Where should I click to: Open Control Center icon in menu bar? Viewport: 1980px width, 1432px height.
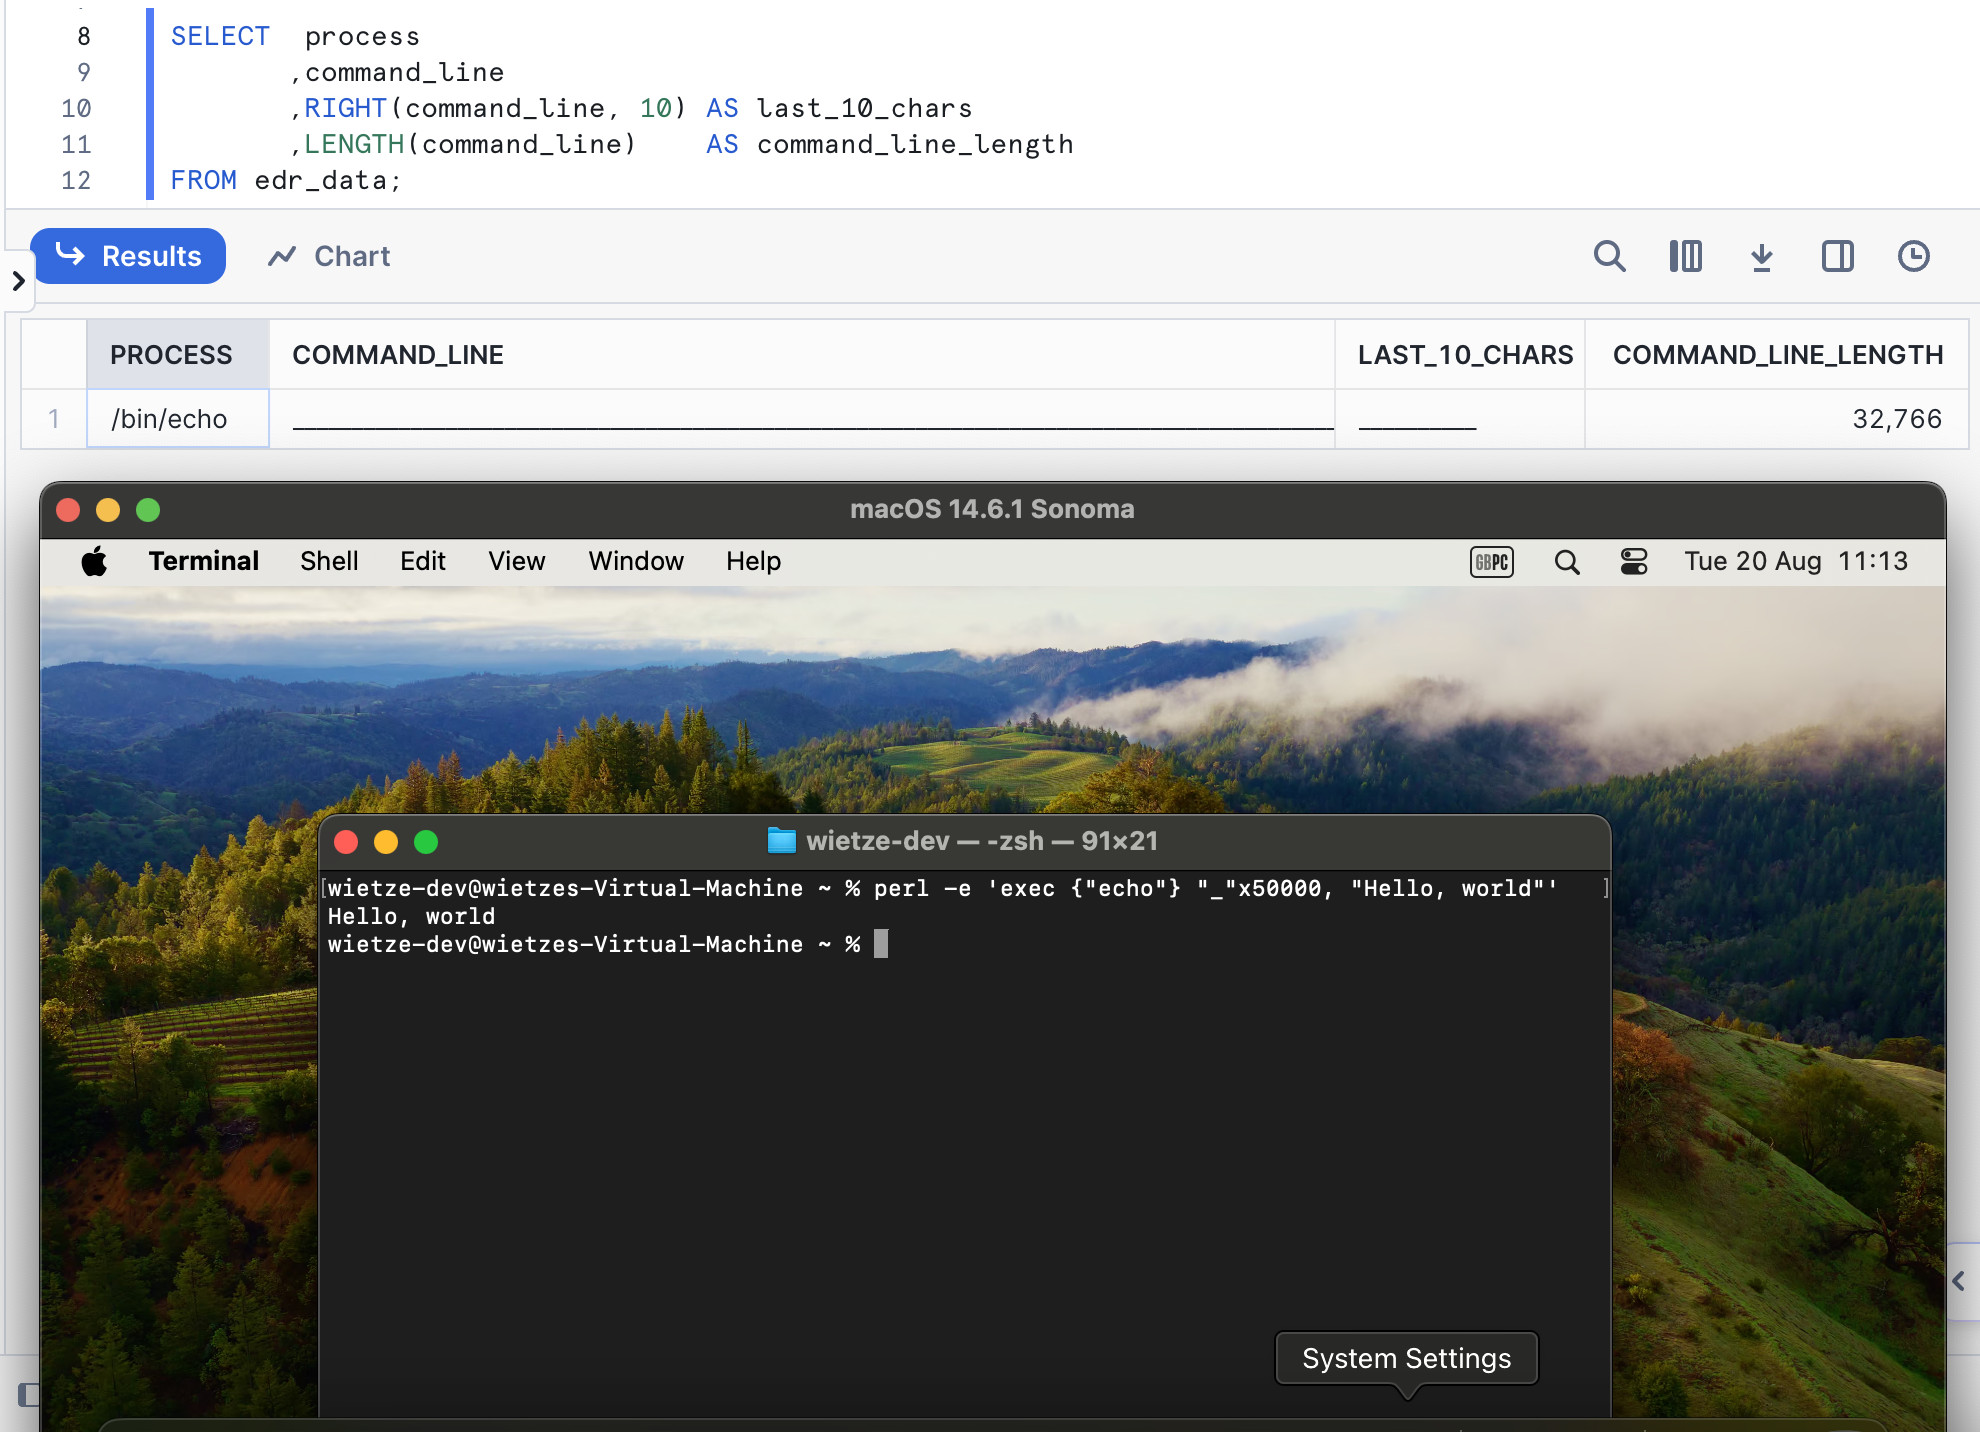pos(1634,562)
